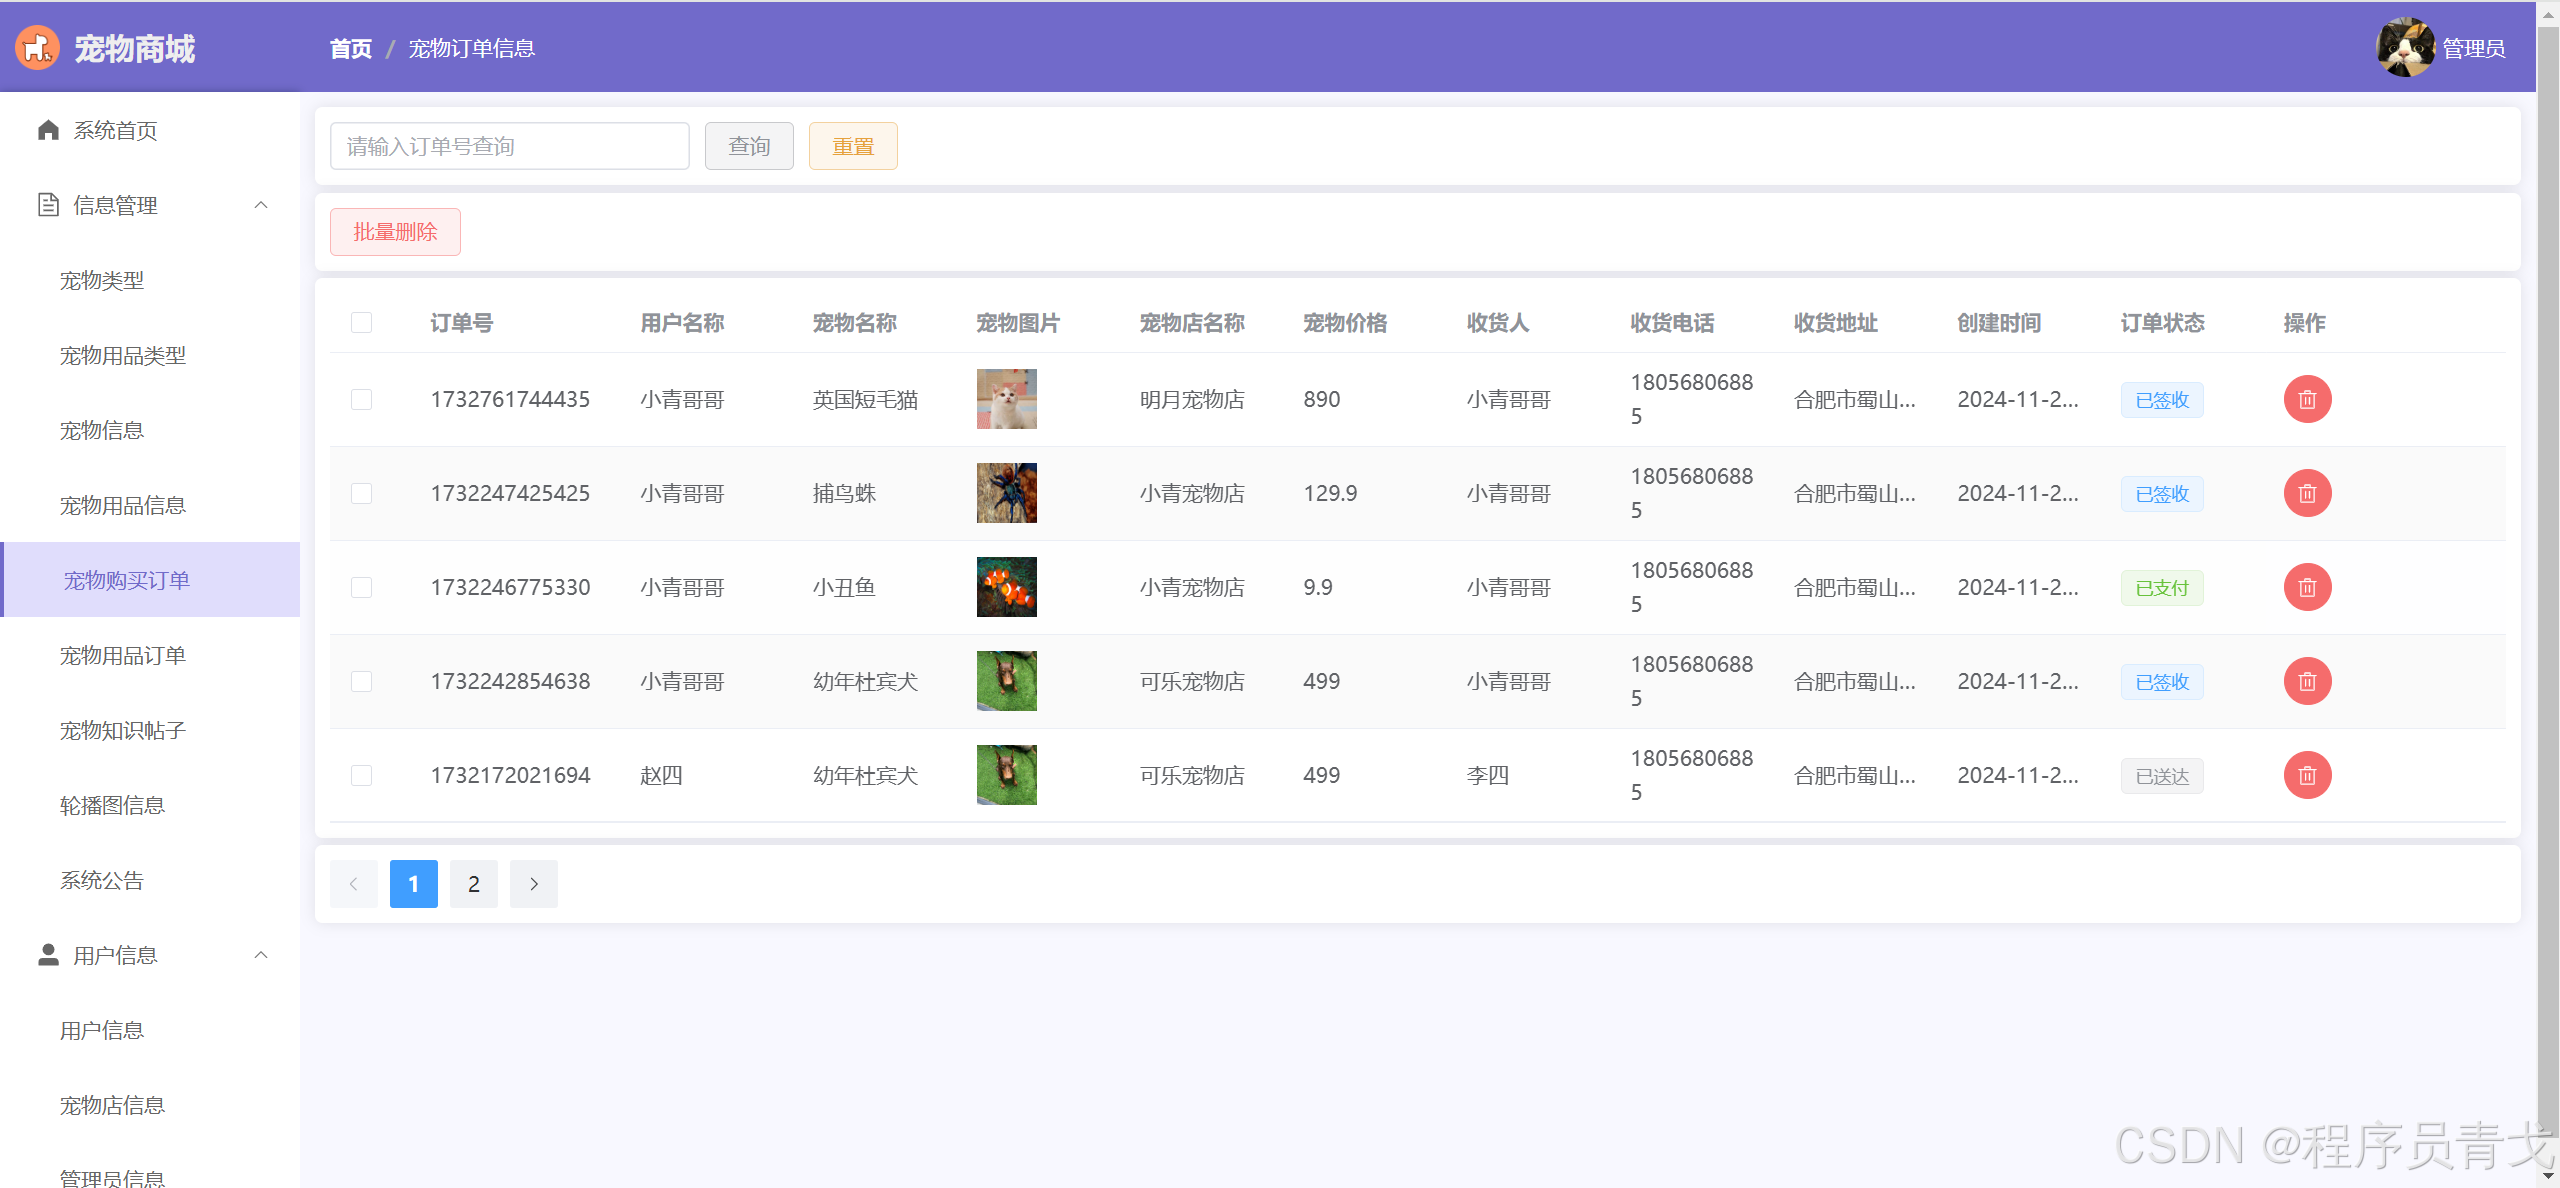
Task: Select checkbox for order 1732172021694
Action: tap(361, 776)
